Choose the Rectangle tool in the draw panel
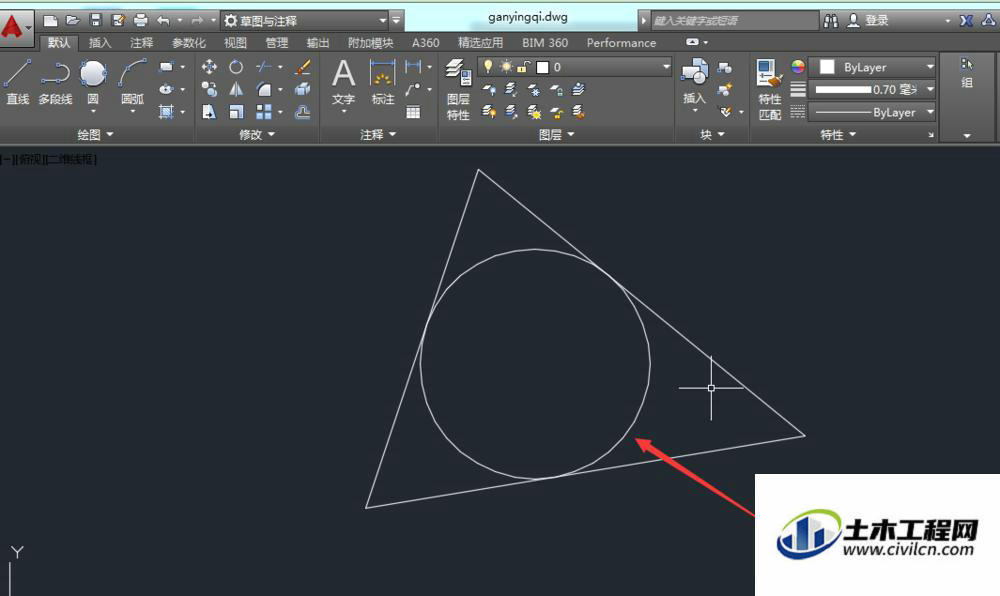 166,67
